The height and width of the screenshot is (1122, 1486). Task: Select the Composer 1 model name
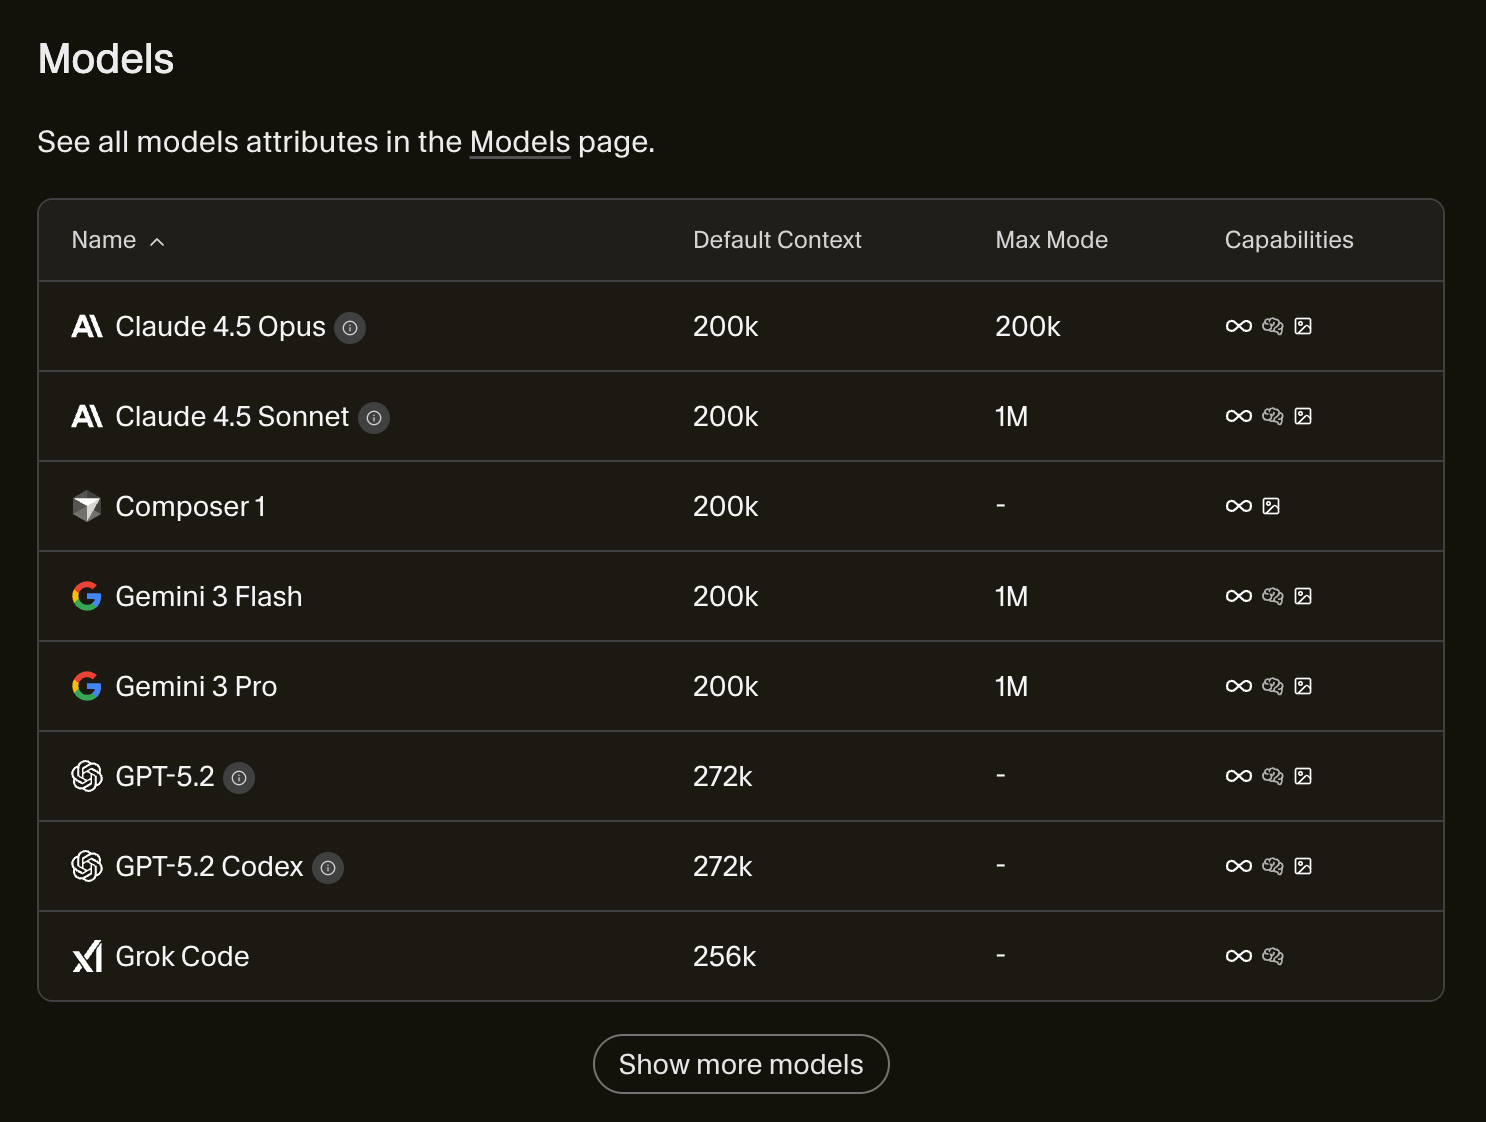coord(190,507)
